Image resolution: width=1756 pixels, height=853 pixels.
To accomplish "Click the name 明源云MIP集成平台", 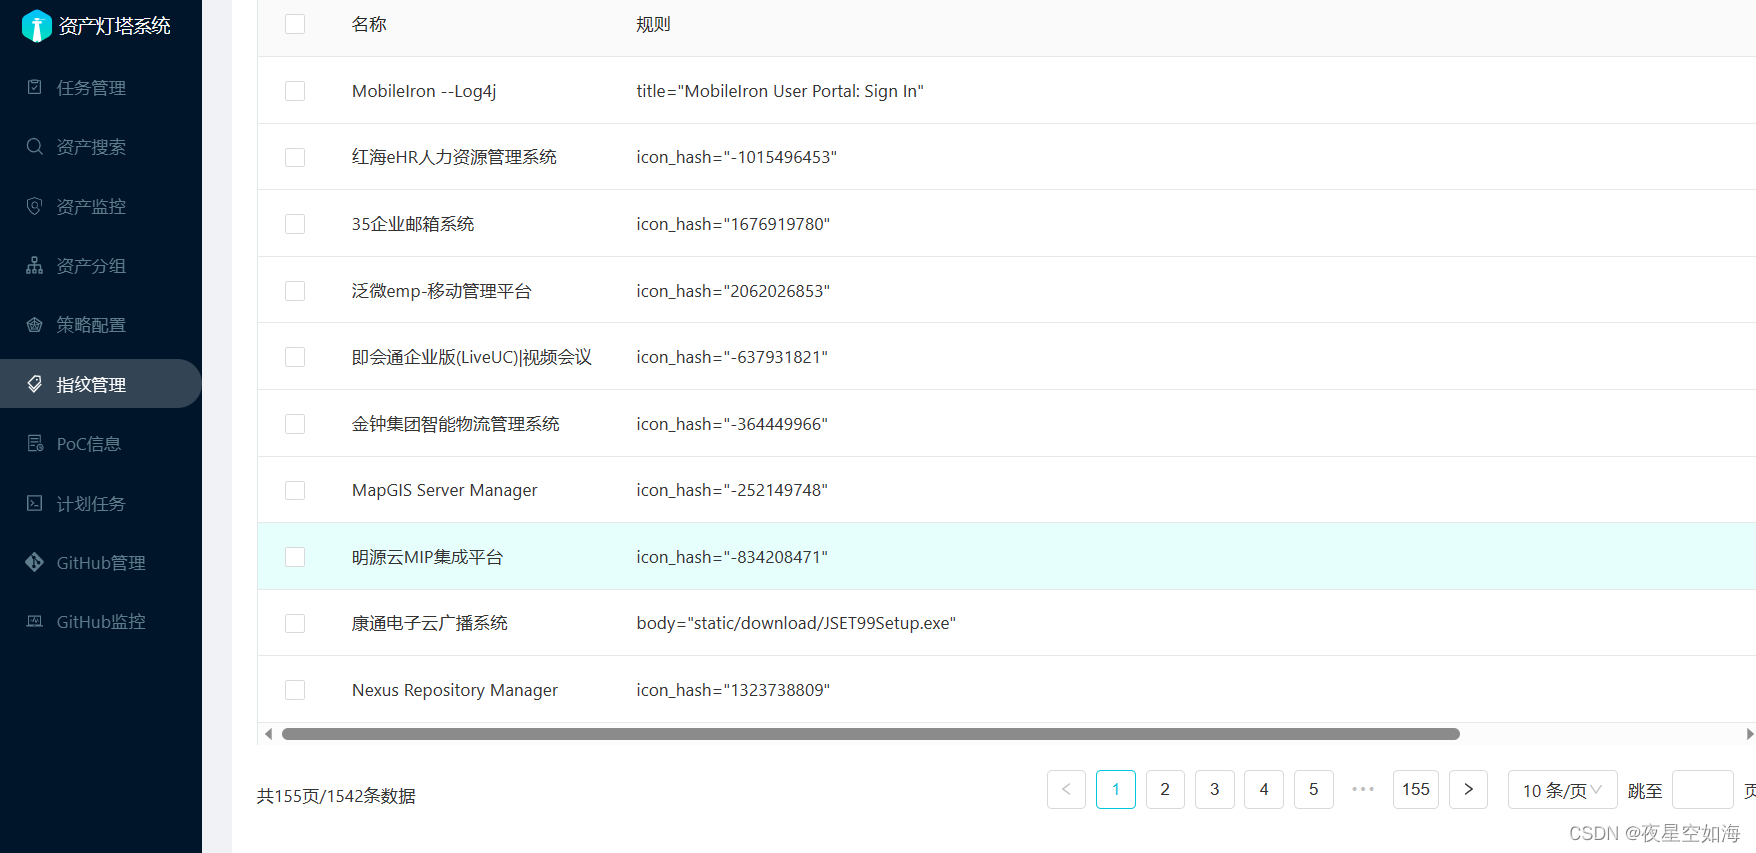I will click(427, 557).
